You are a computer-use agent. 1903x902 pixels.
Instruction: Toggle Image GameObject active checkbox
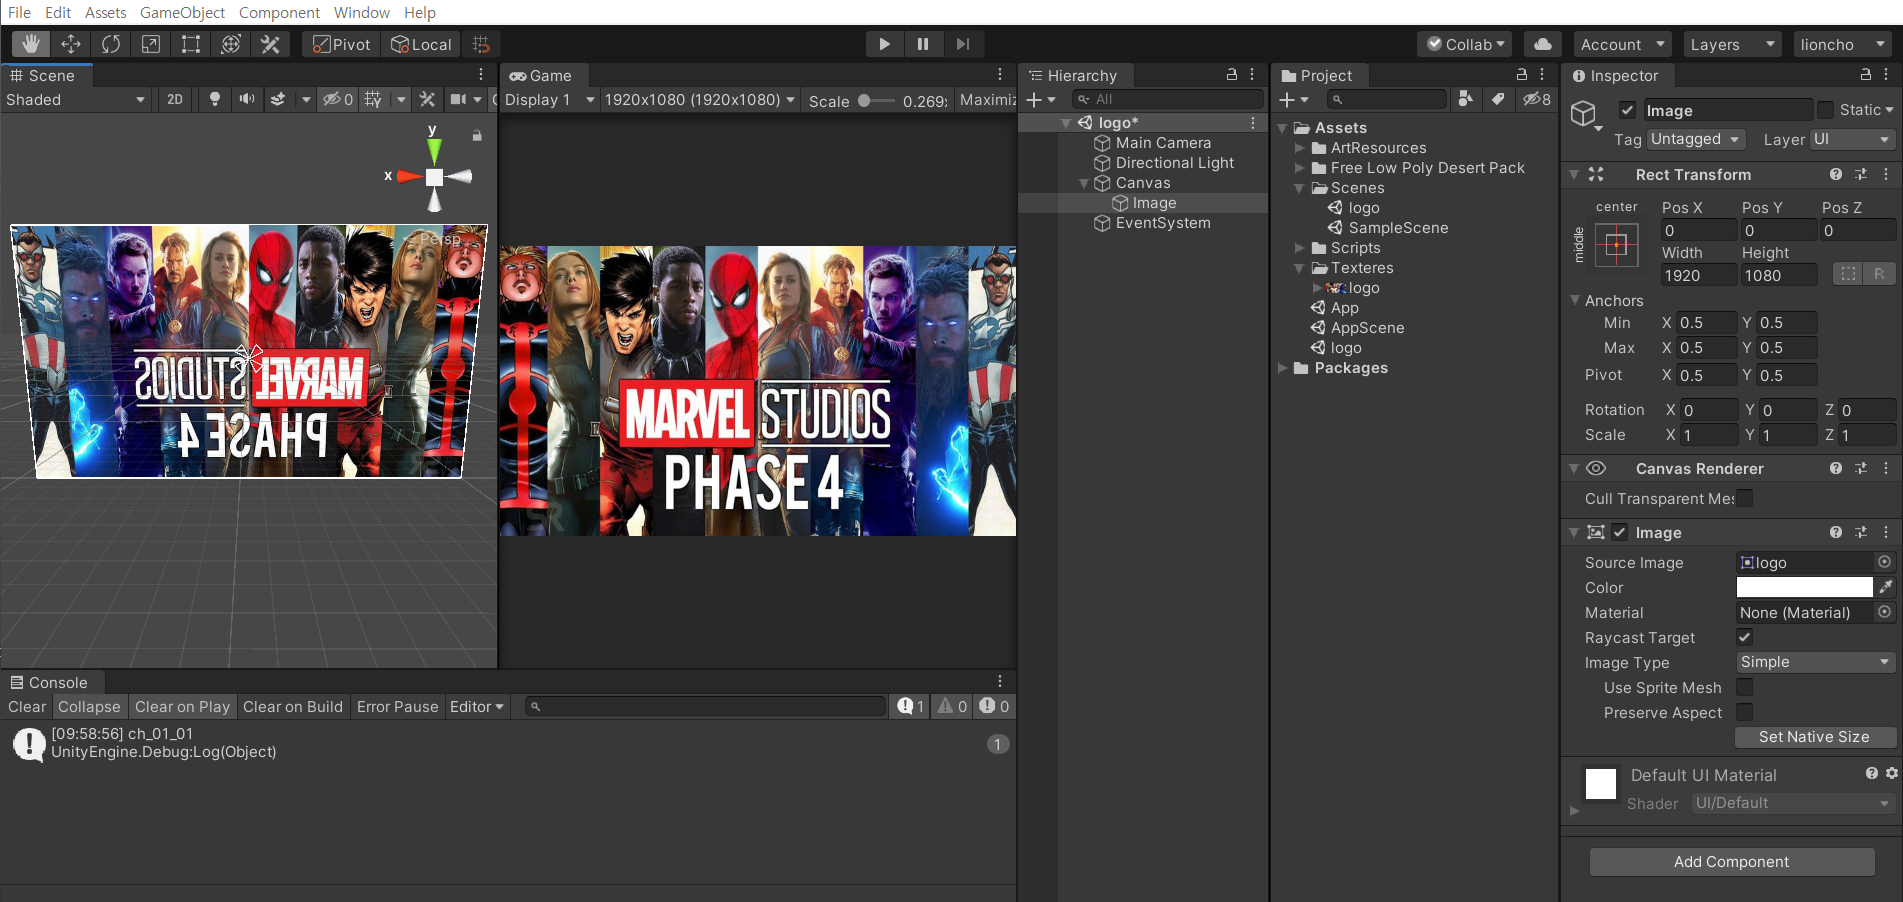click(1627, 110)
